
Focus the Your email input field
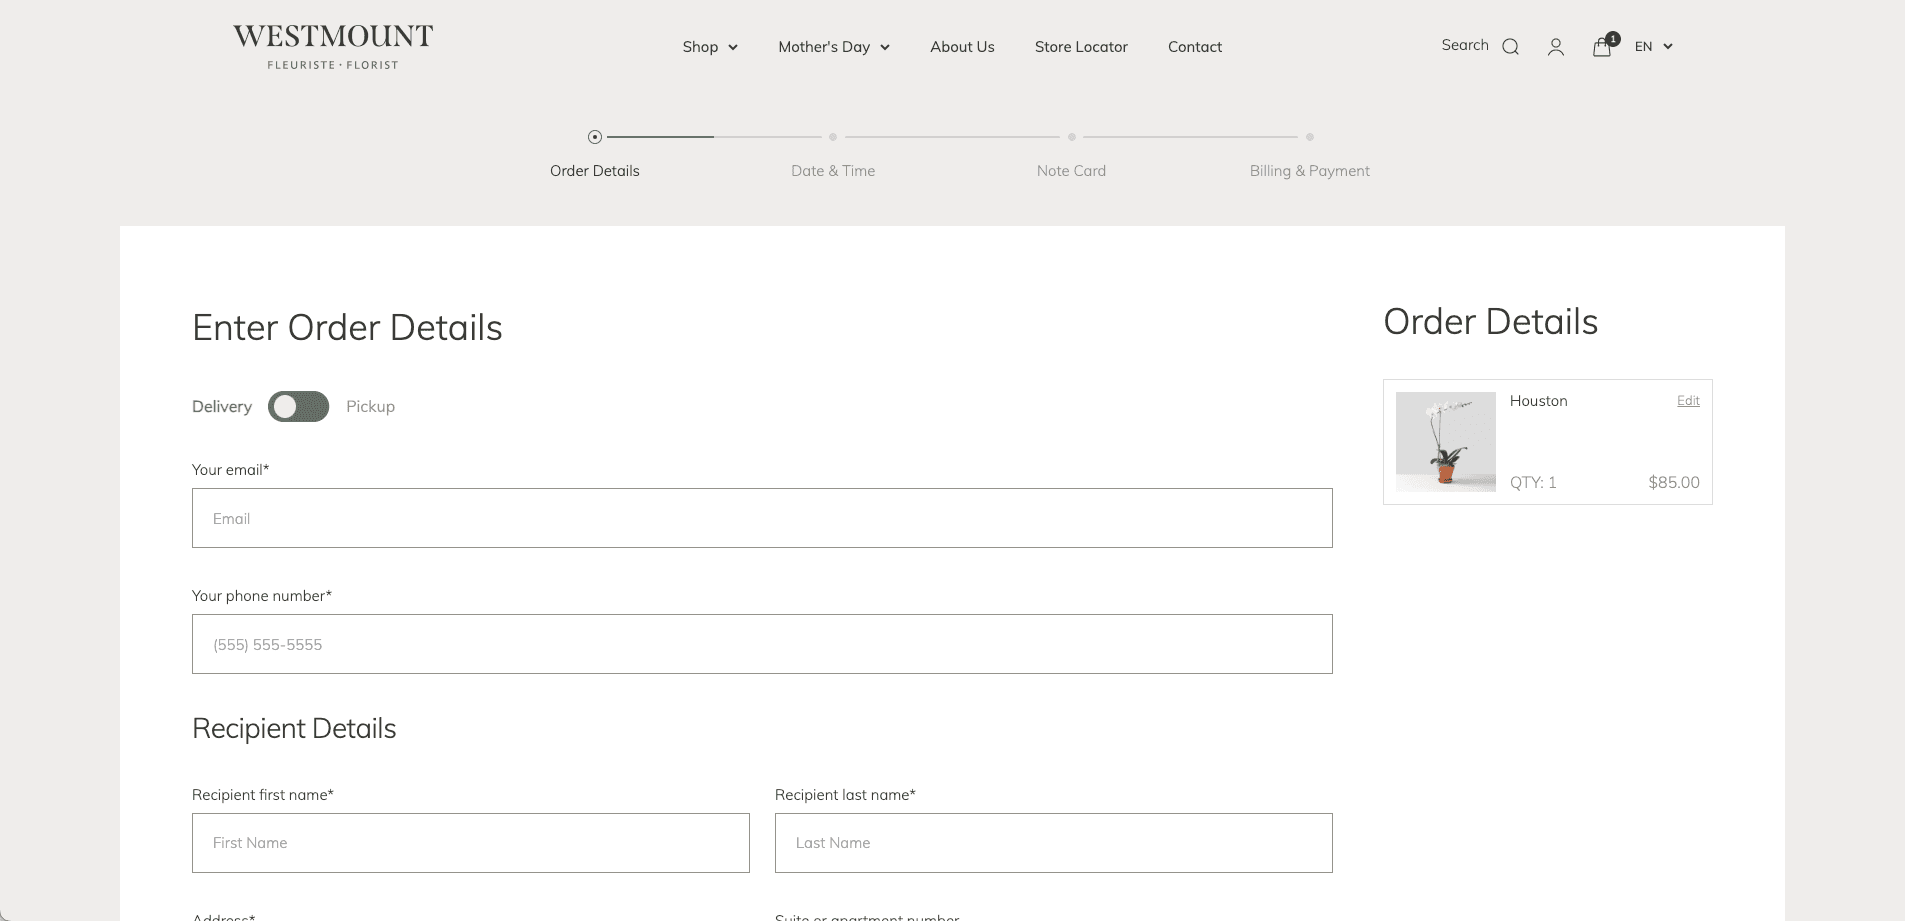762,518
